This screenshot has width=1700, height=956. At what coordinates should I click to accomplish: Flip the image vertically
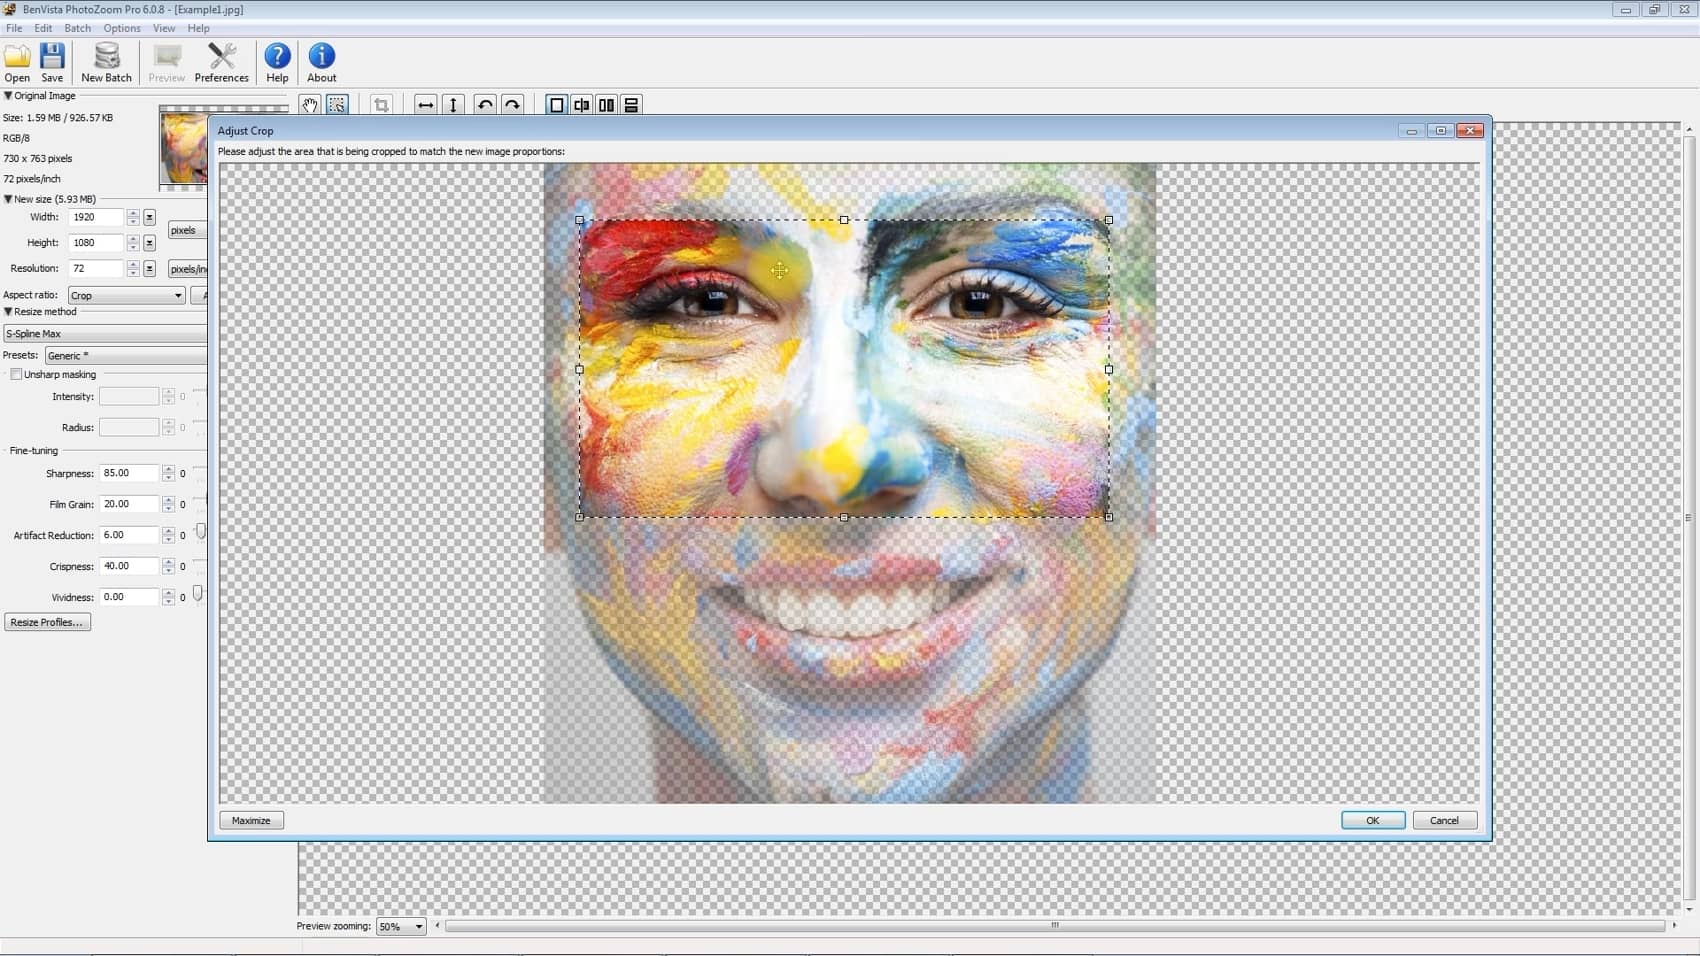click(453, 105)
